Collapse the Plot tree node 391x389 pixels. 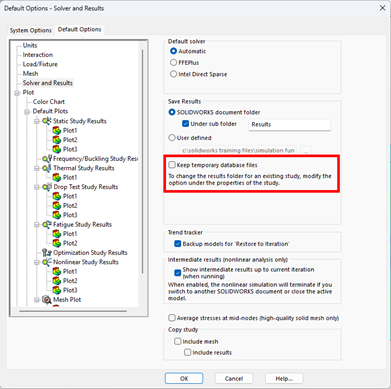(x=17, y=93)
